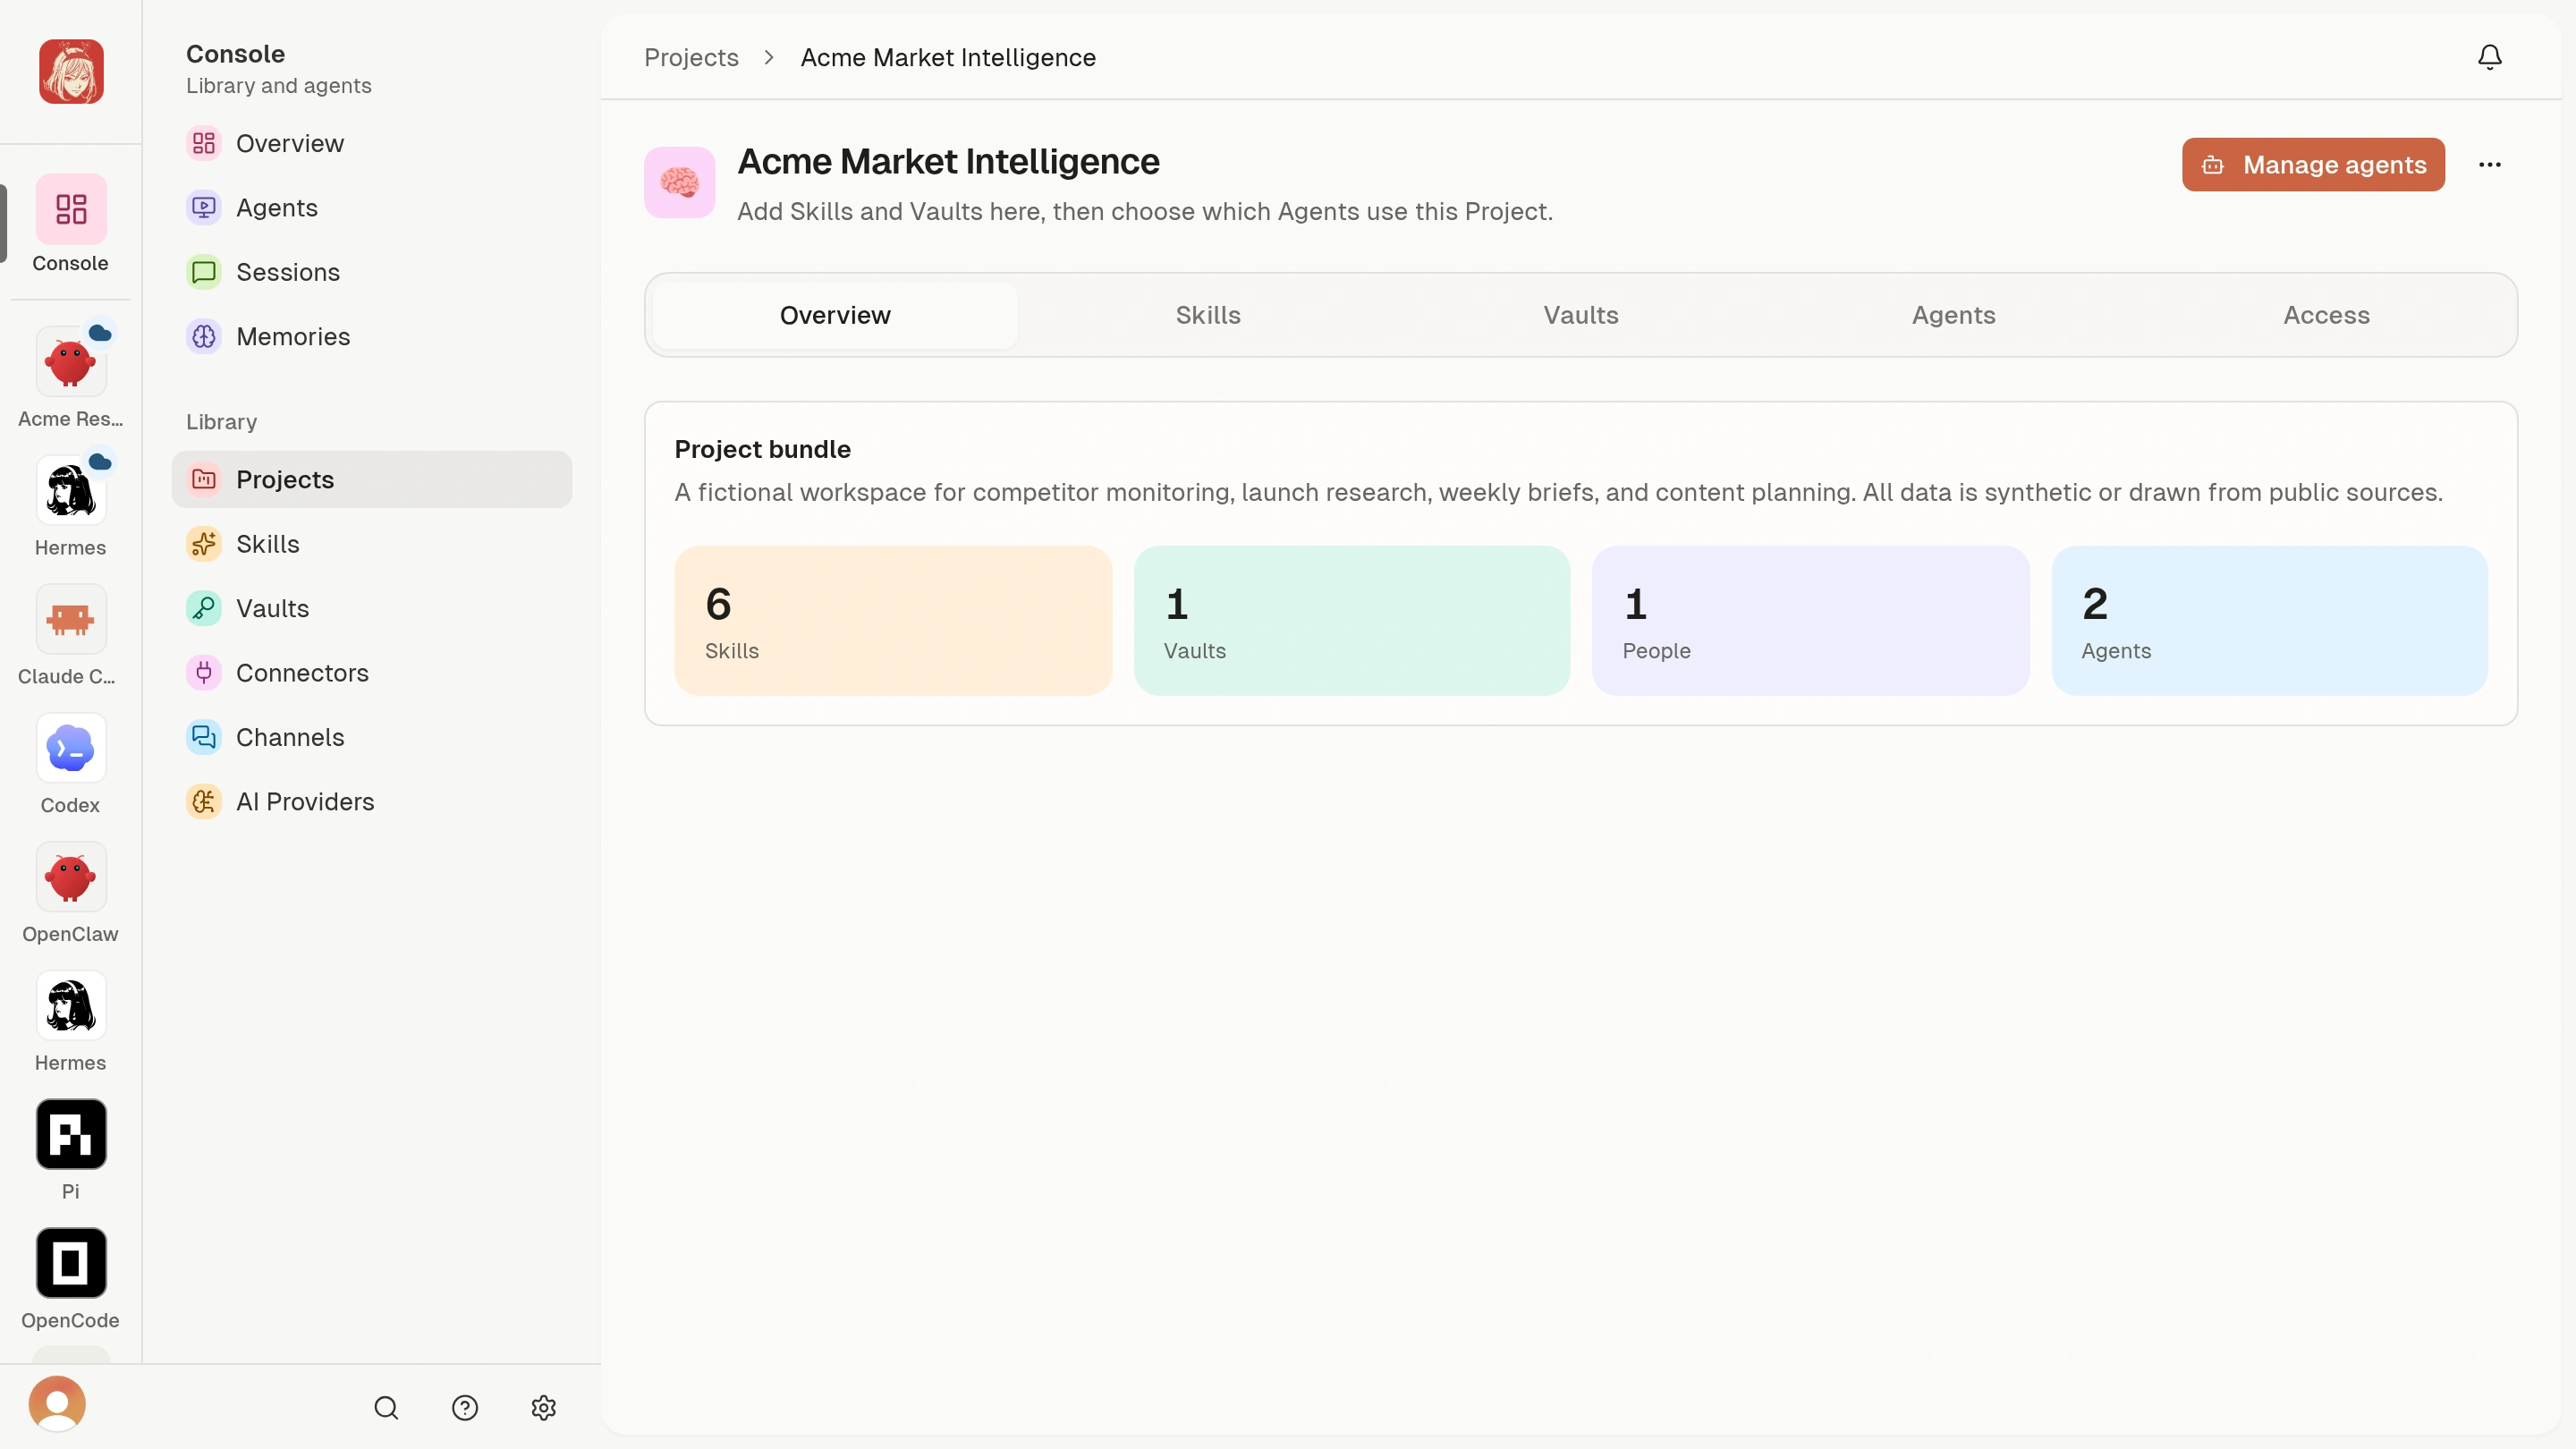Open Channels in the Library list
The image size is (2576, 1449).
pos(372,738)
